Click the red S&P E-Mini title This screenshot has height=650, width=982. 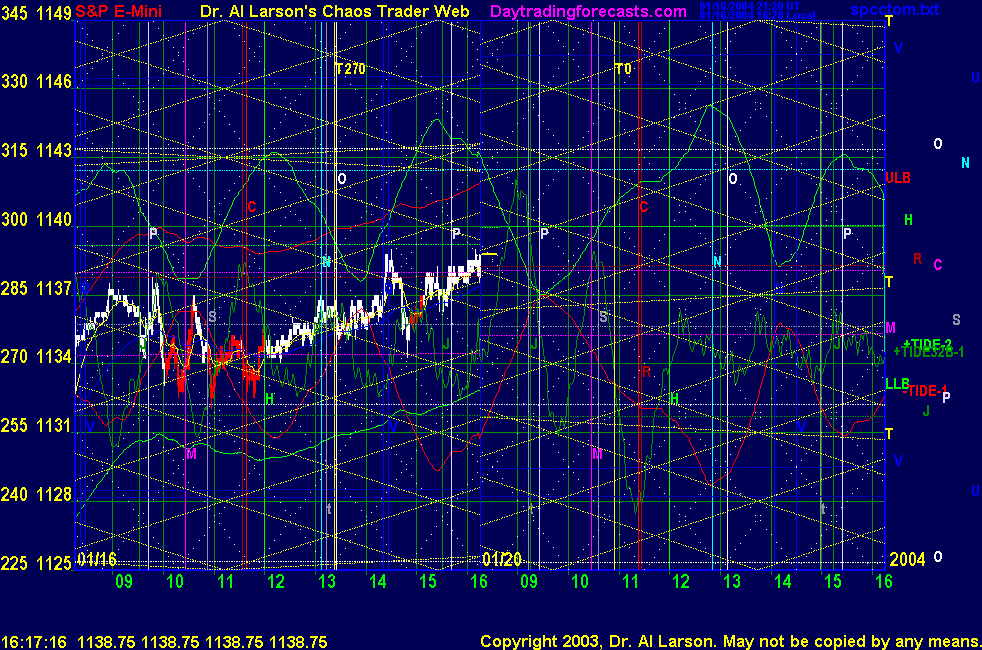pos(118,11)
